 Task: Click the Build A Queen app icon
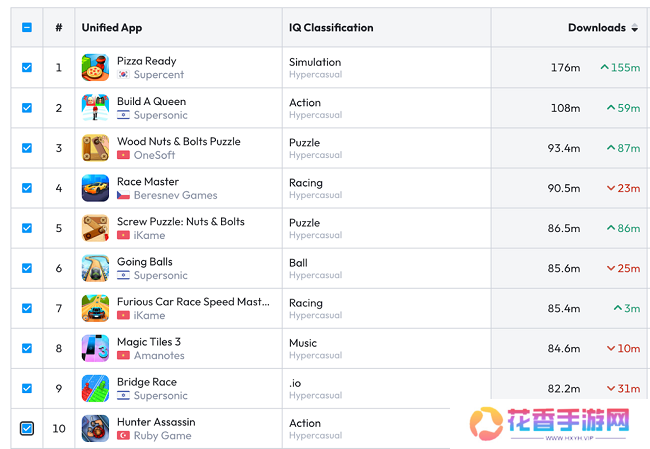click(95, 108)
